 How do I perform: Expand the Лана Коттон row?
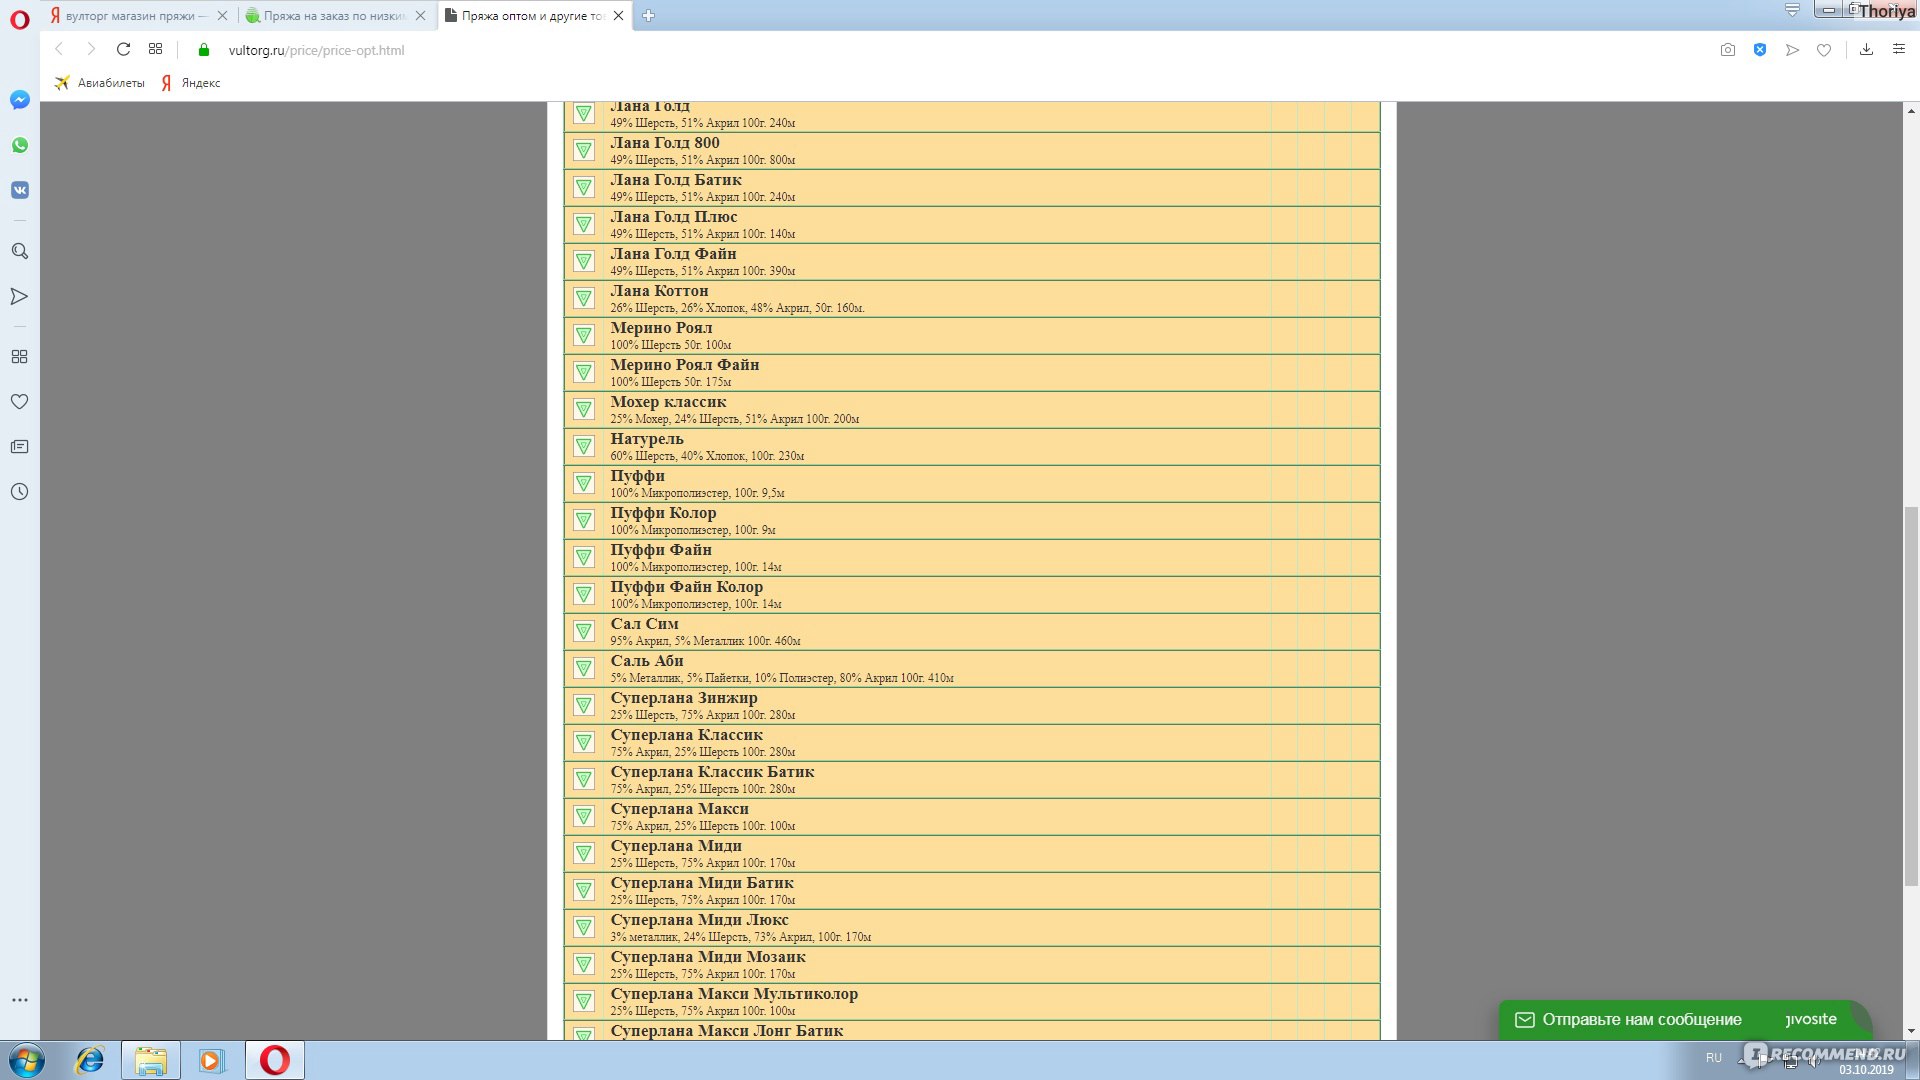click(x=584, y=299)
